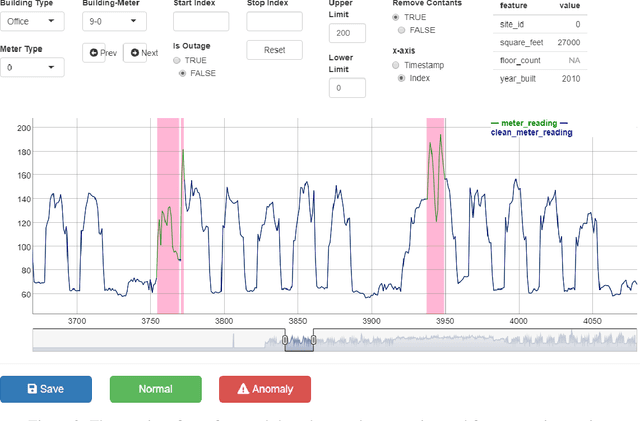Screen dimensions: 640x421
Task: Advance to the Next building meter
Action: [x=141, y=53]
